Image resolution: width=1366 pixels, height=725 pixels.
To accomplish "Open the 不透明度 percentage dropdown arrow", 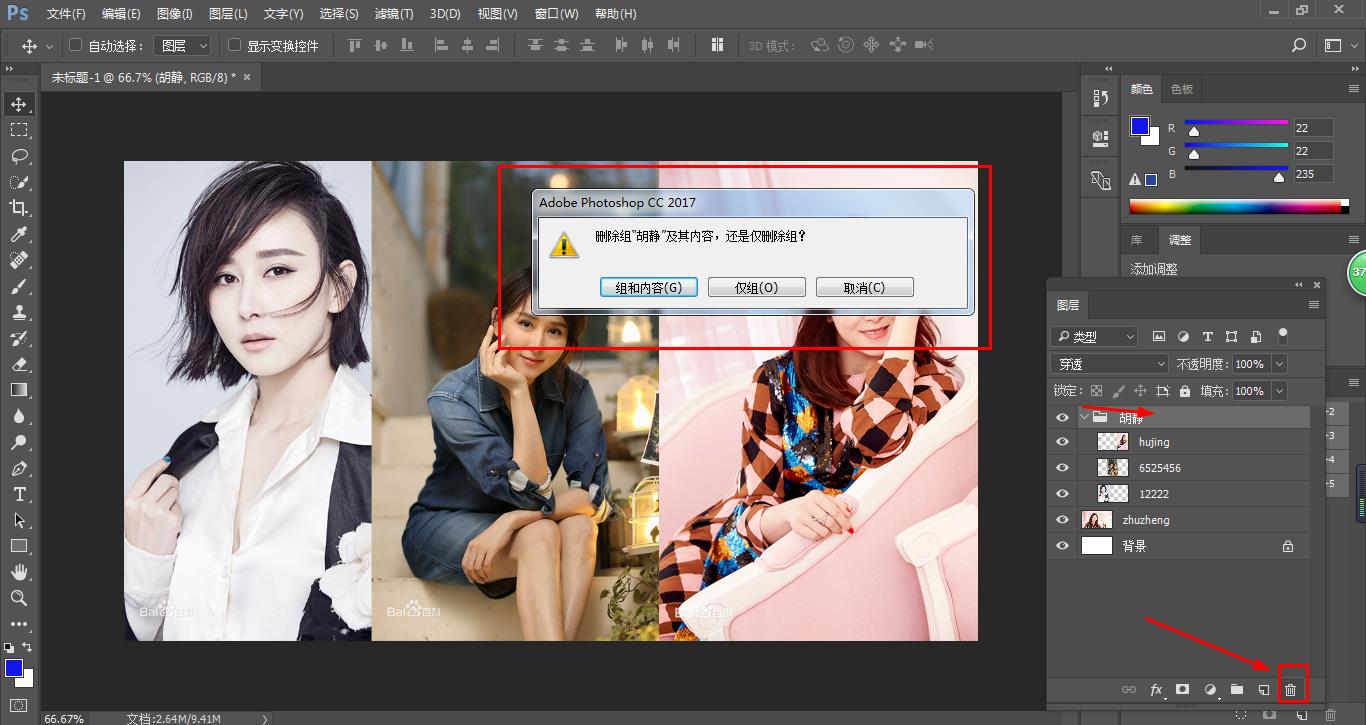I will (1279, 364).
